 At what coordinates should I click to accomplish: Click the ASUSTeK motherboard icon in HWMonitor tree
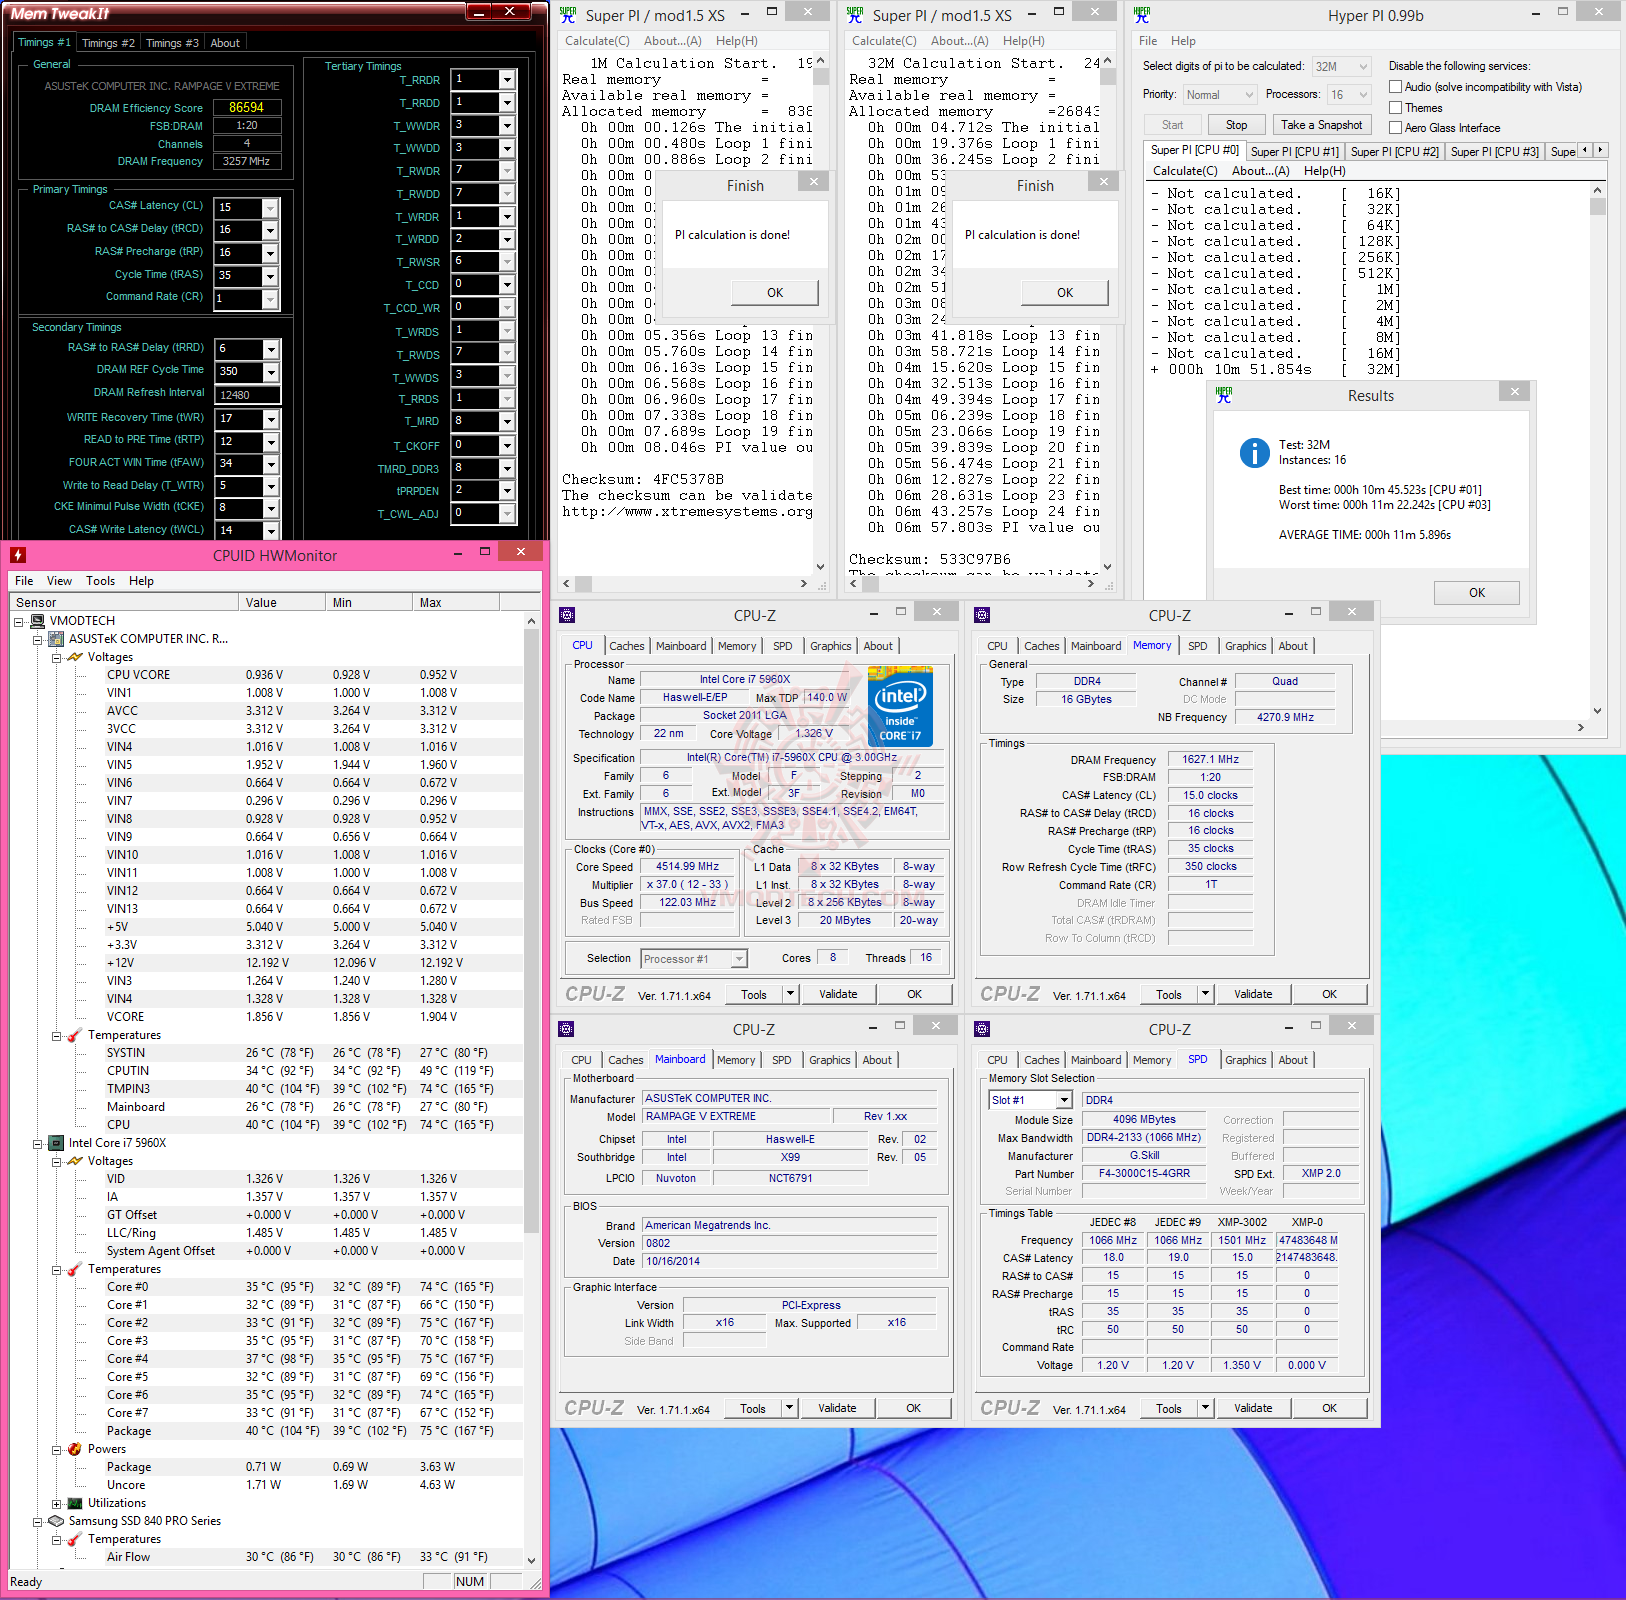point(56,639)
